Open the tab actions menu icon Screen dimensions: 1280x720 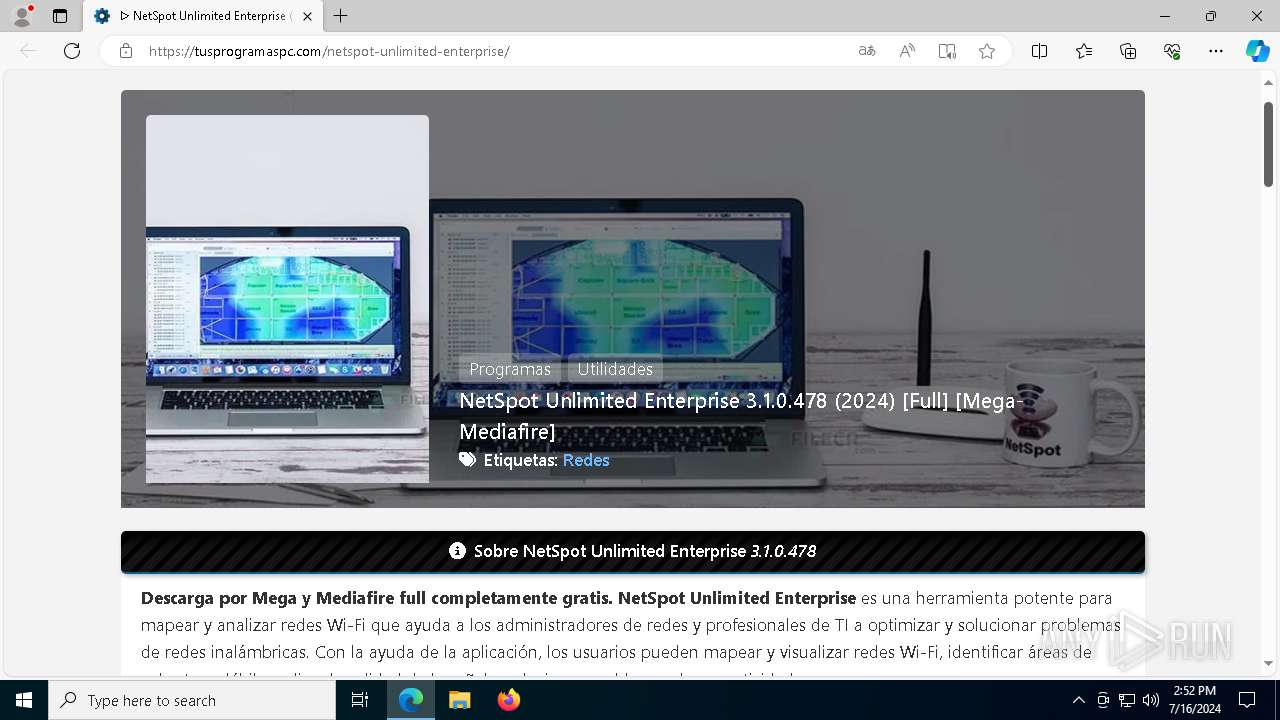click(60, 16)
